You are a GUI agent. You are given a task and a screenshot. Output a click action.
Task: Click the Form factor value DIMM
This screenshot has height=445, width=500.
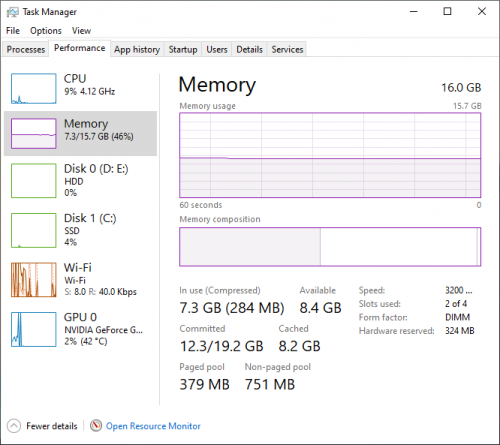[458, 317]
